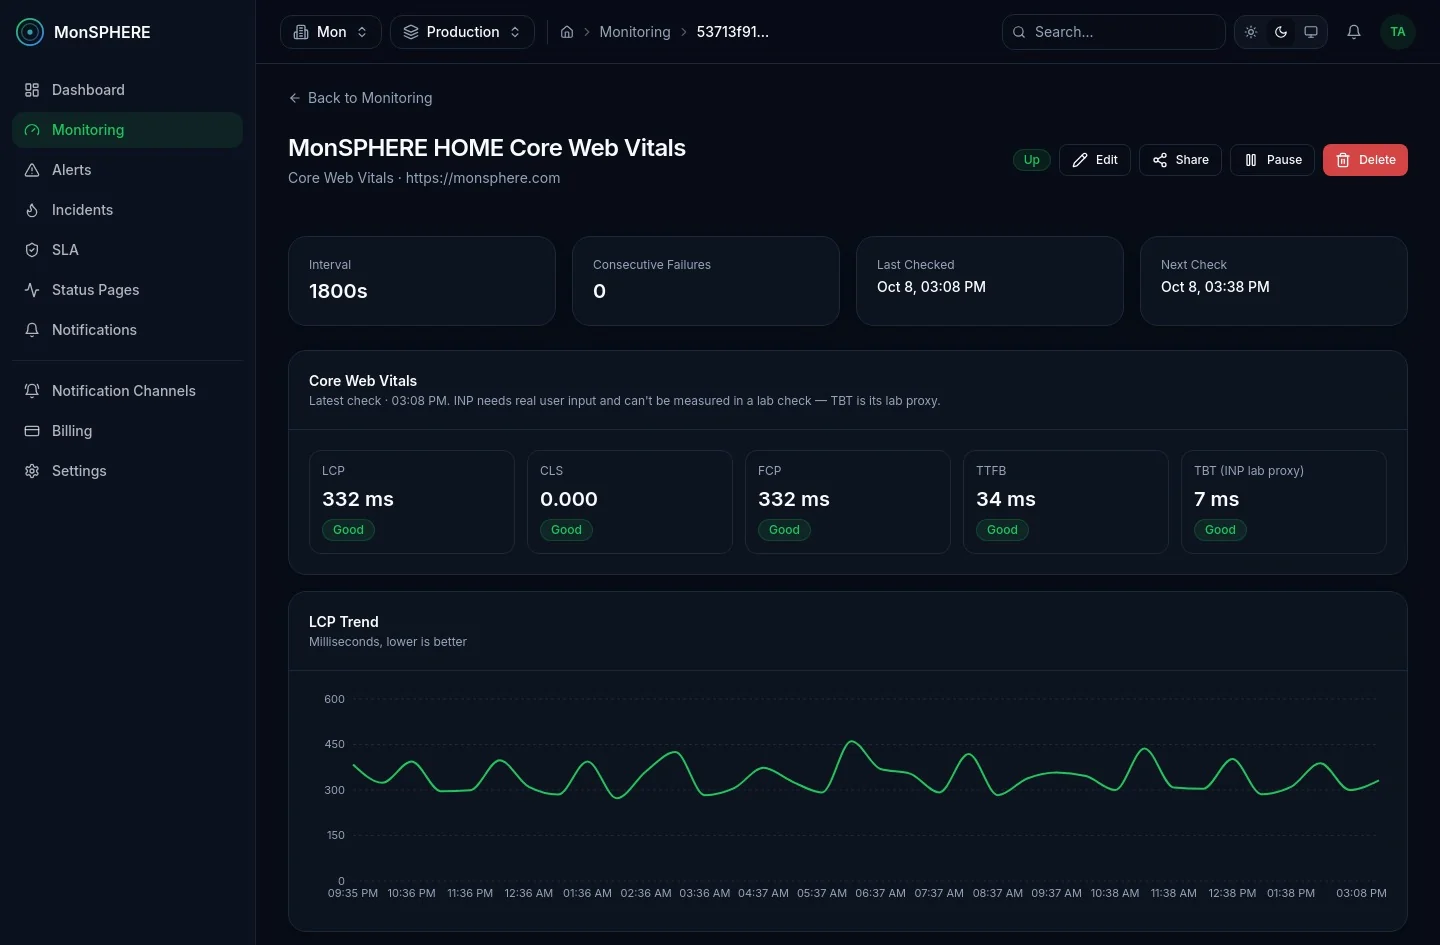Select the LCP 332 ms value
Image resolution: width=1440 pixels, height=945 pixels.
pyautogui.click(x=358, y=499)
